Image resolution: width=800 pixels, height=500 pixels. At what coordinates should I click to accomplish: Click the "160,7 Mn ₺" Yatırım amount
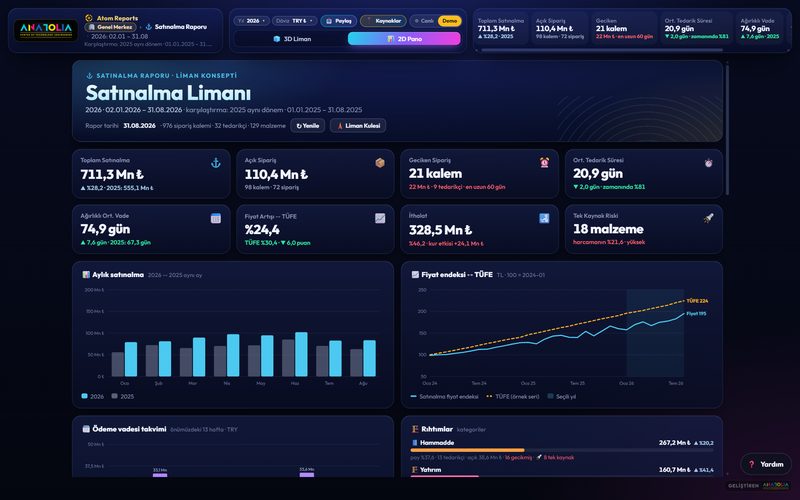pos(674,470)
